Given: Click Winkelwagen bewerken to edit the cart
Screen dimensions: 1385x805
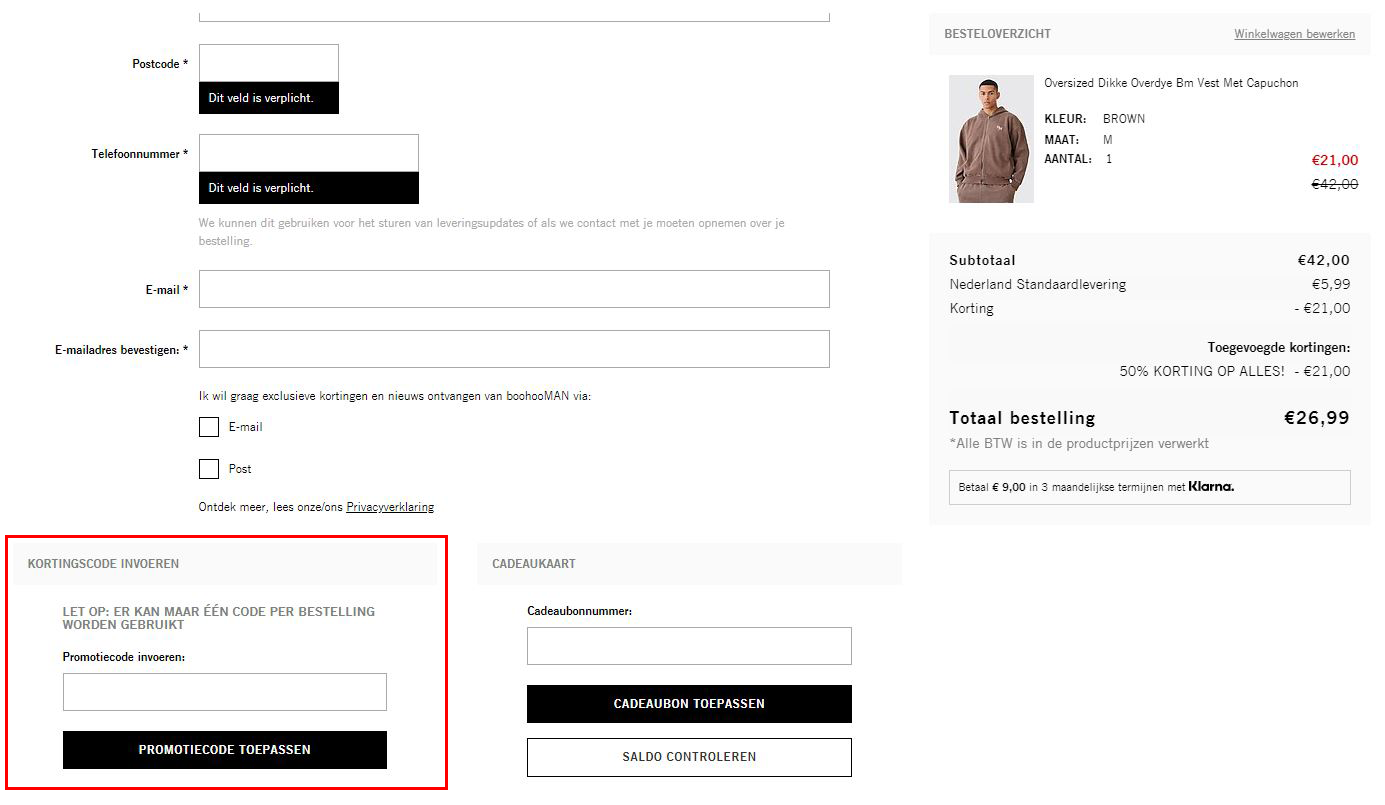Looking at the screenshot, I should (1294, 33).
